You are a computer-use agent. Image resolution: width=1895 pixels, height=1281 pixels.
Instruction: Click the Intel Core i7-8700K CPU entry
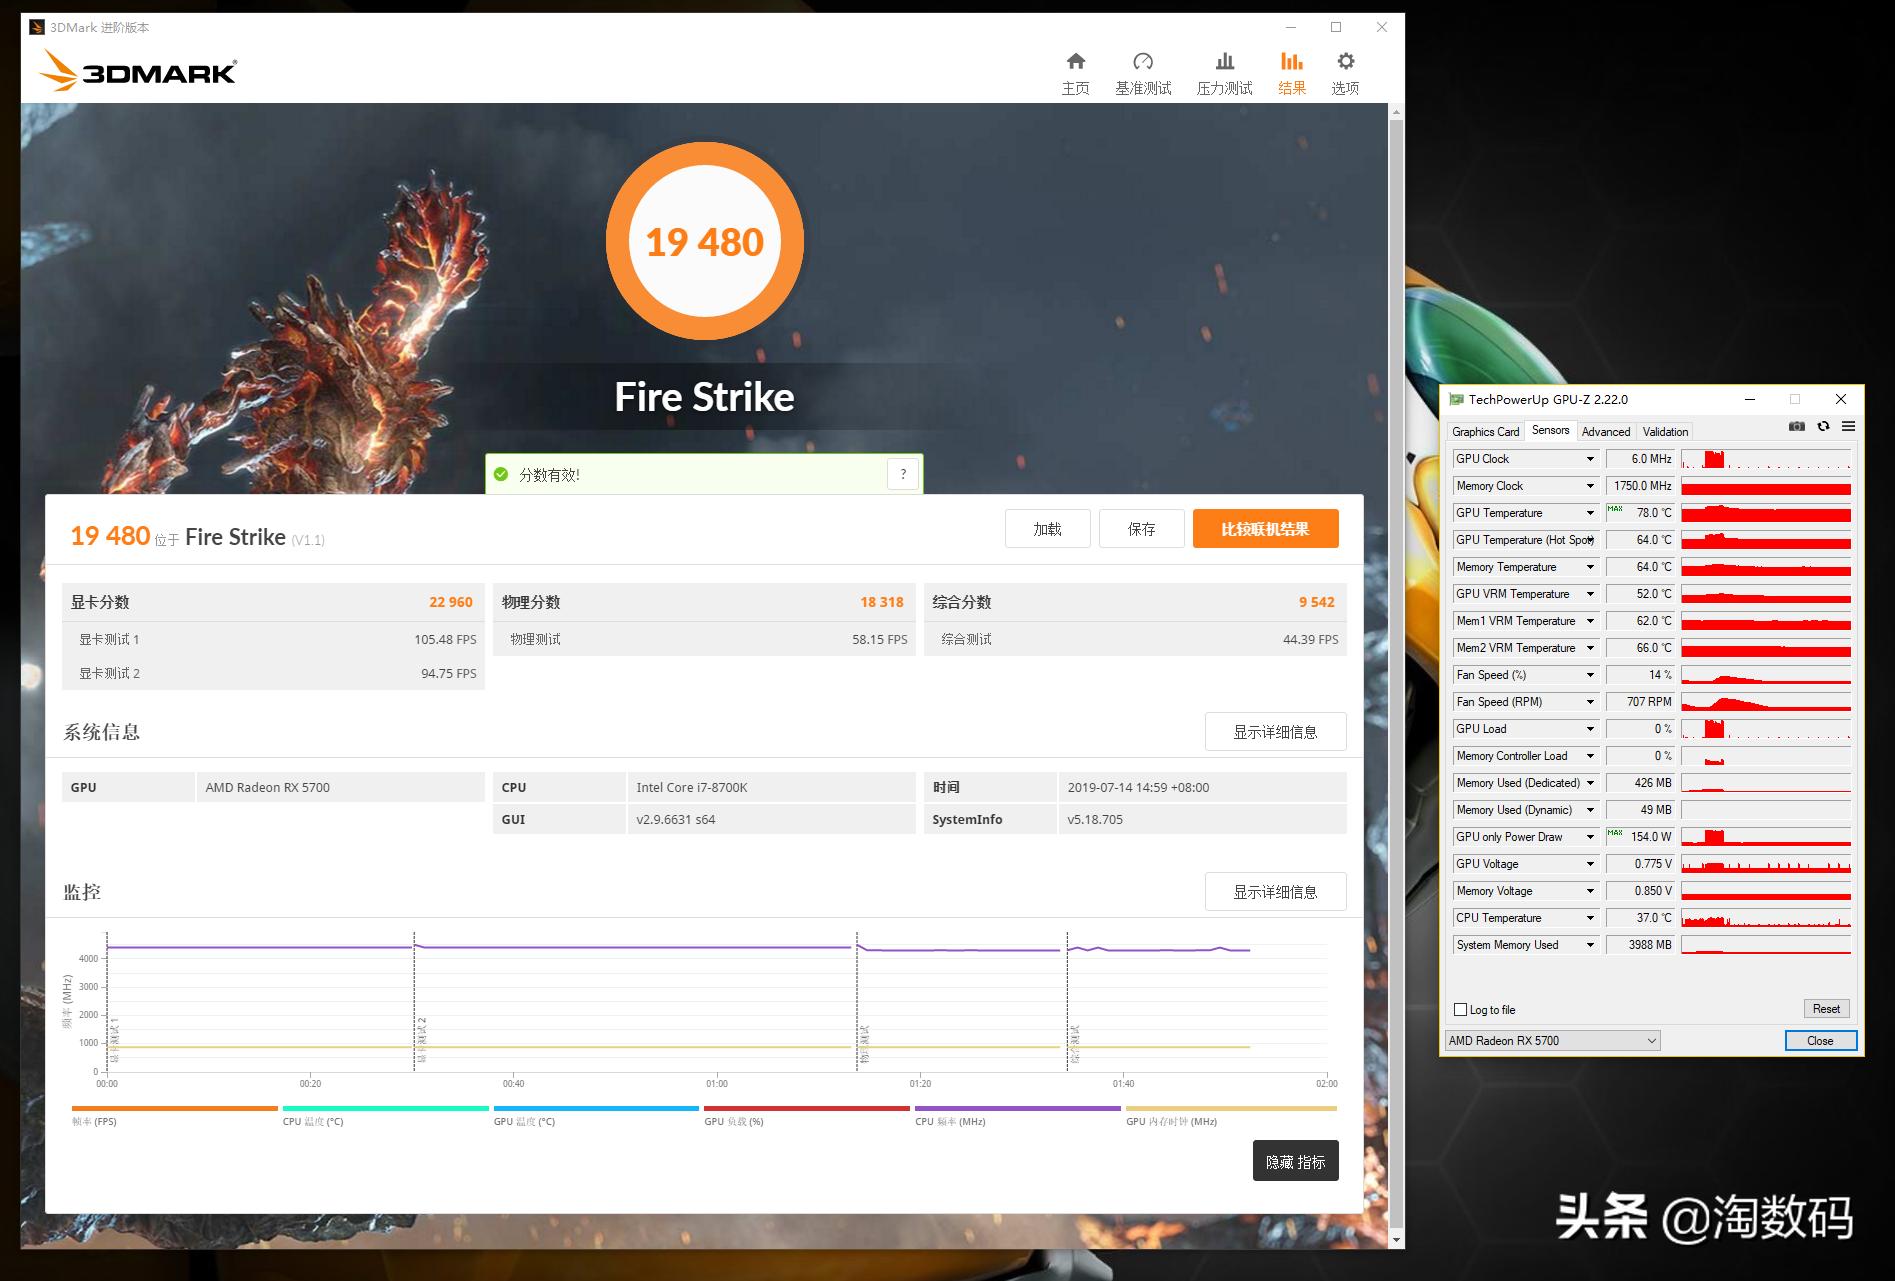692,787
